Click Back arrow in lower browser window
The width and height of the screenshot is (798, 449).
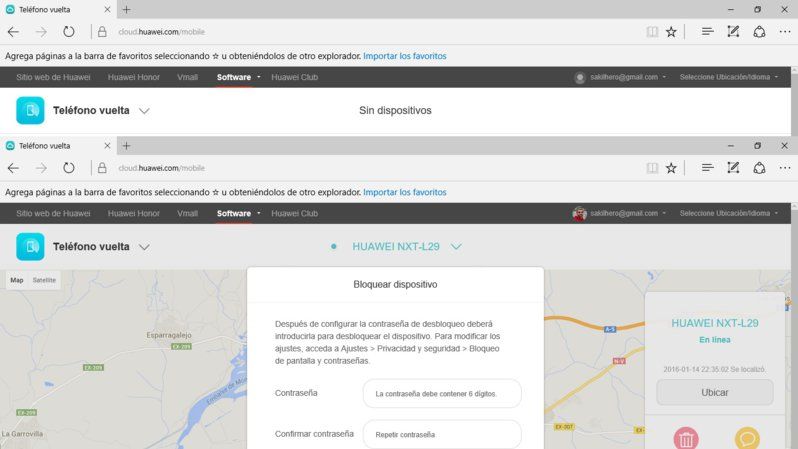pyautogui.click(x=13, y=168)
